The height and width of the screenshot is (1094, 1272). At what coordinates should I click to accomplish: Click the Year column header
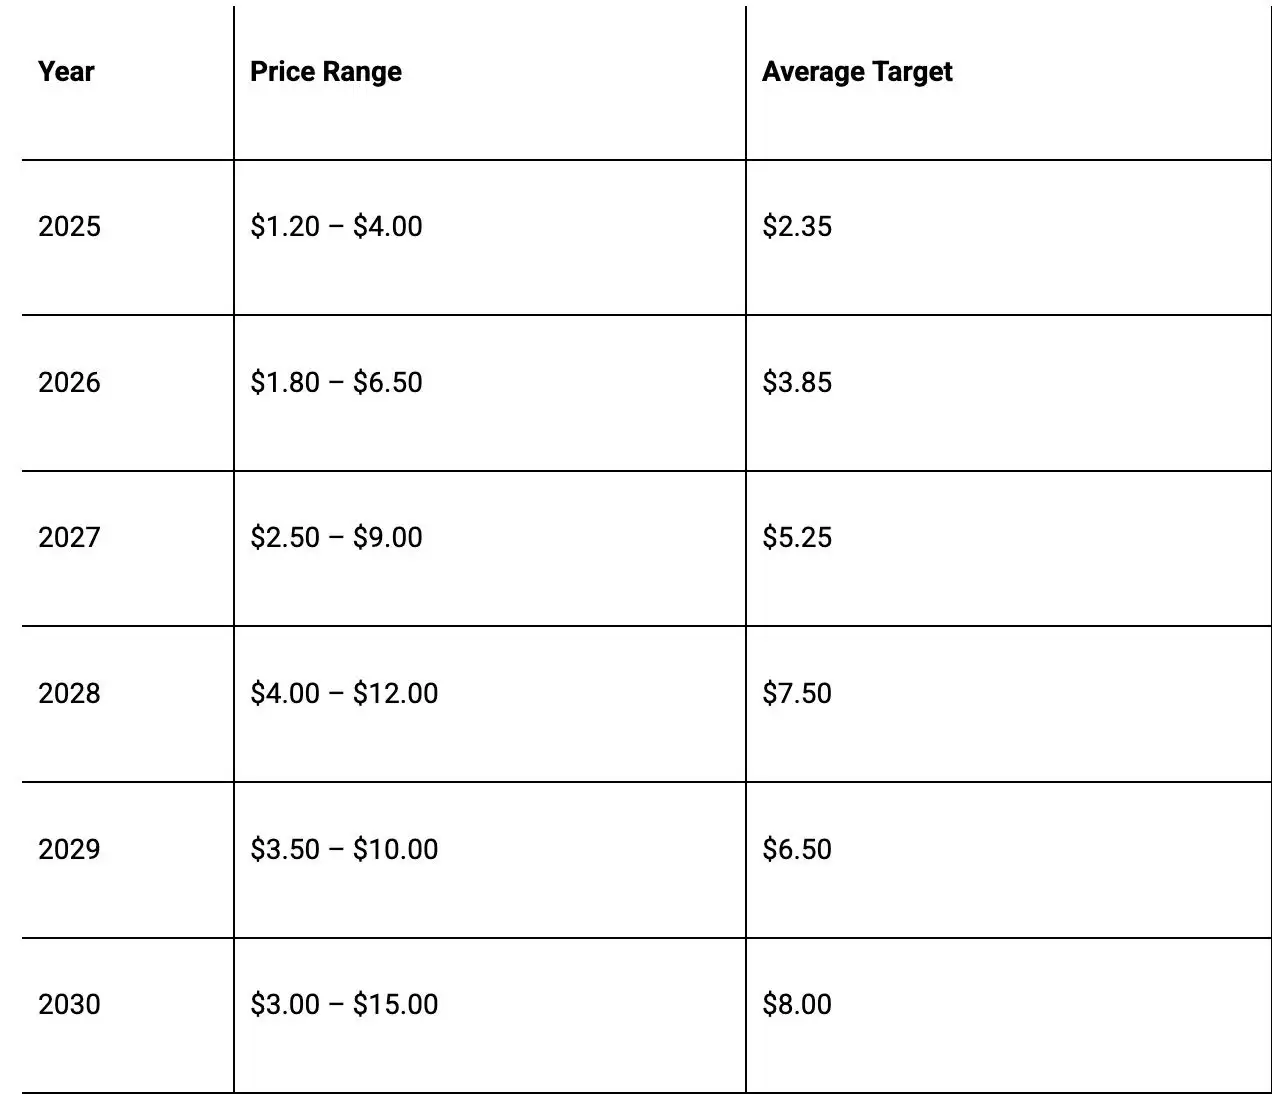point(66,72)
